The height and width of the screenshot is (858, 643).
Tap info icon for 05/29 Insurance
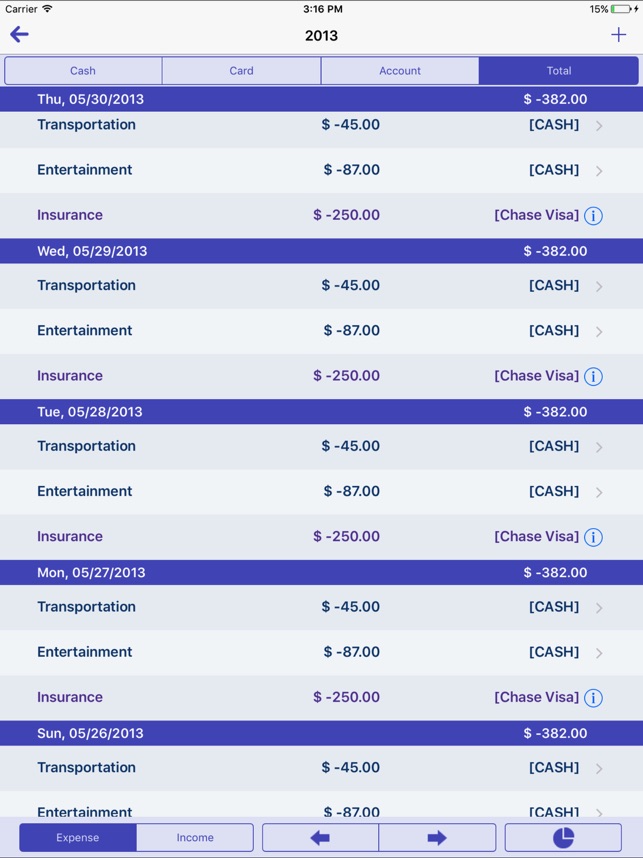point(593,377)
